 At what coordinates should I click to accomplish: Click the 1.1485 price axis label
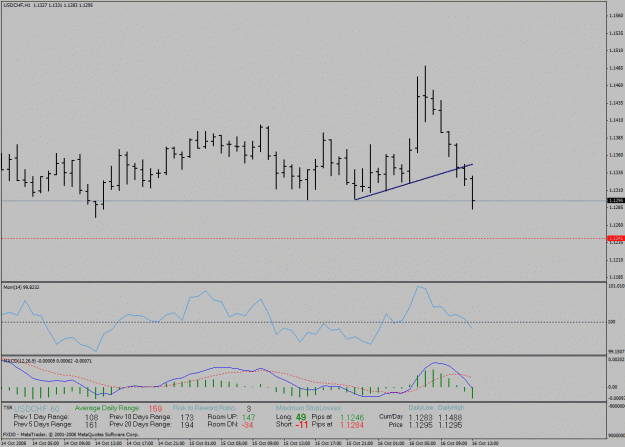point(616,68)
